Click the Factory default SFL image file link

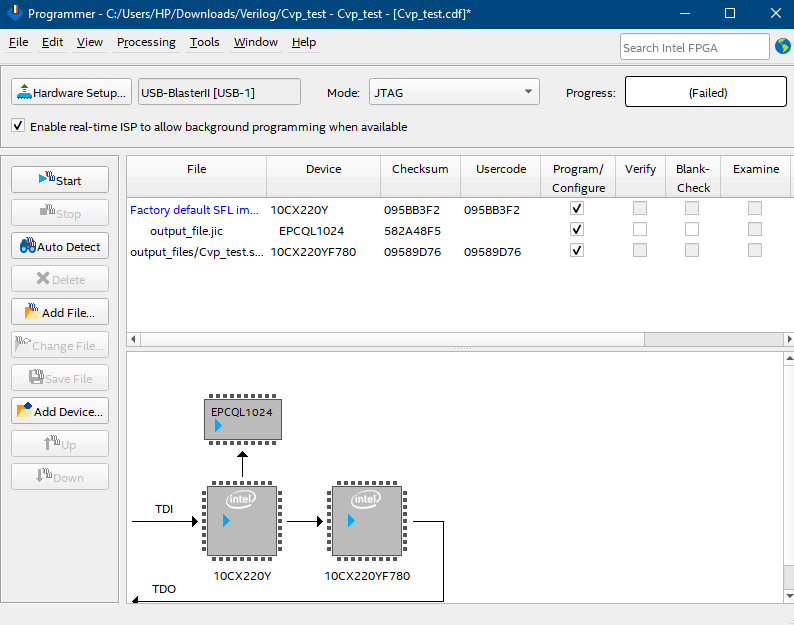(x=195, y=210)
